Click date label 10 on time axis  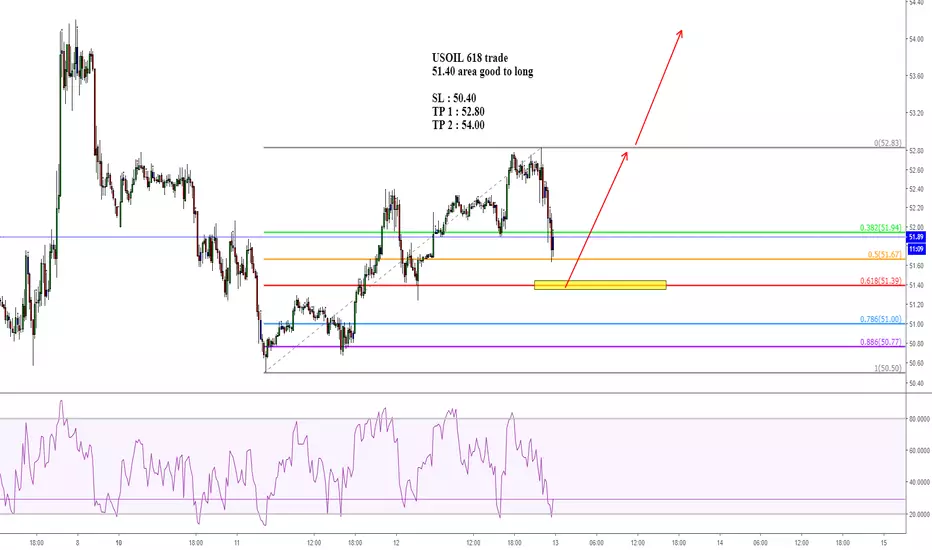119,543
